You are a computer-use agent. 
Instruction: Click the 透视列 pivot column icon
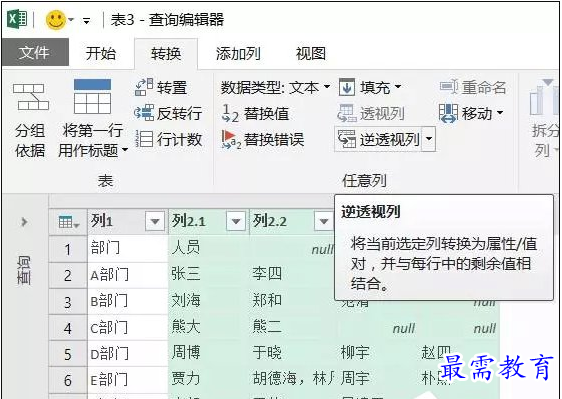pyautogui.click(x=347, y=113)
